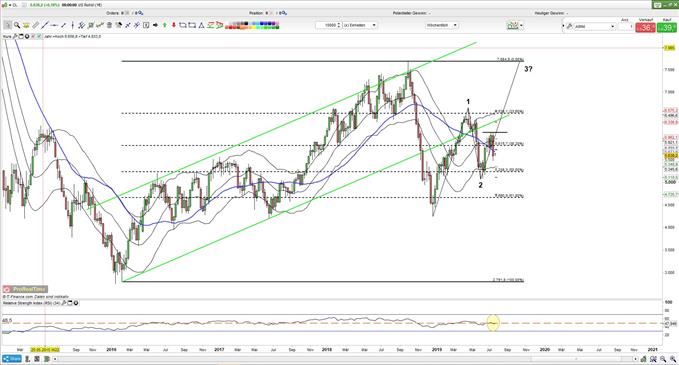Pick the trend line drawing tool

(44, 26)
